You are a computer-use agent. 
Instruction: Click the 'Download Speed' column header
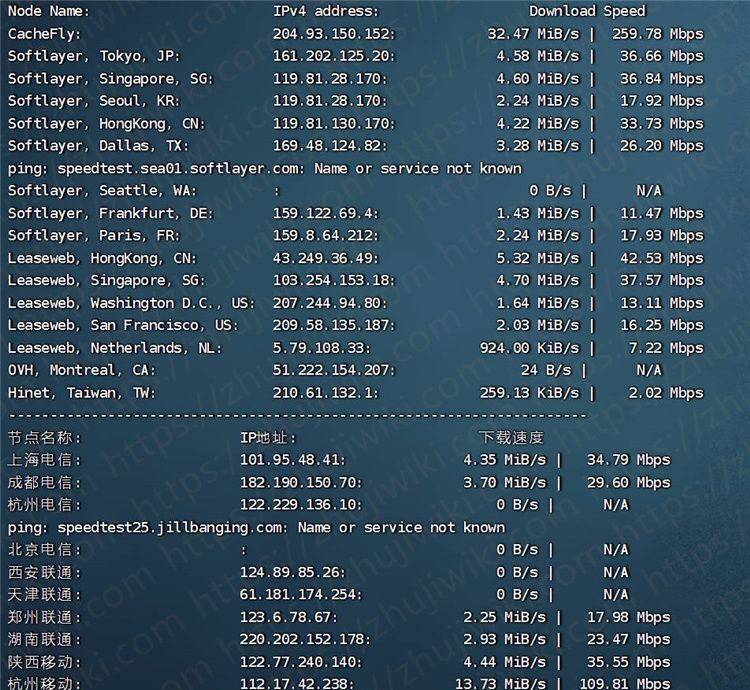pyautogui.click(x=587, y=11)
